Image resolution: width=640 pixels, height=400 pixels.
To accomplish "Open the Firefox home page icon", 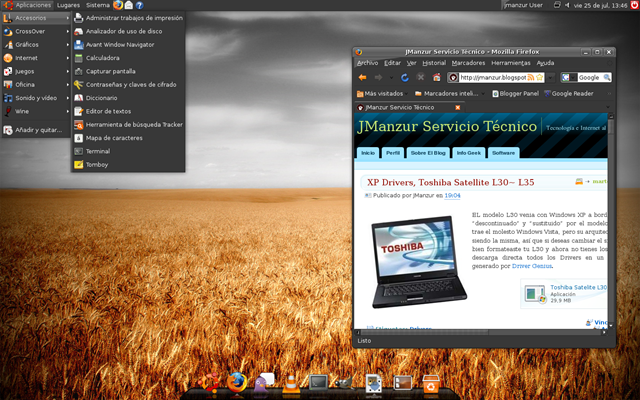I will pyautogui.click(x=437, y=77).
